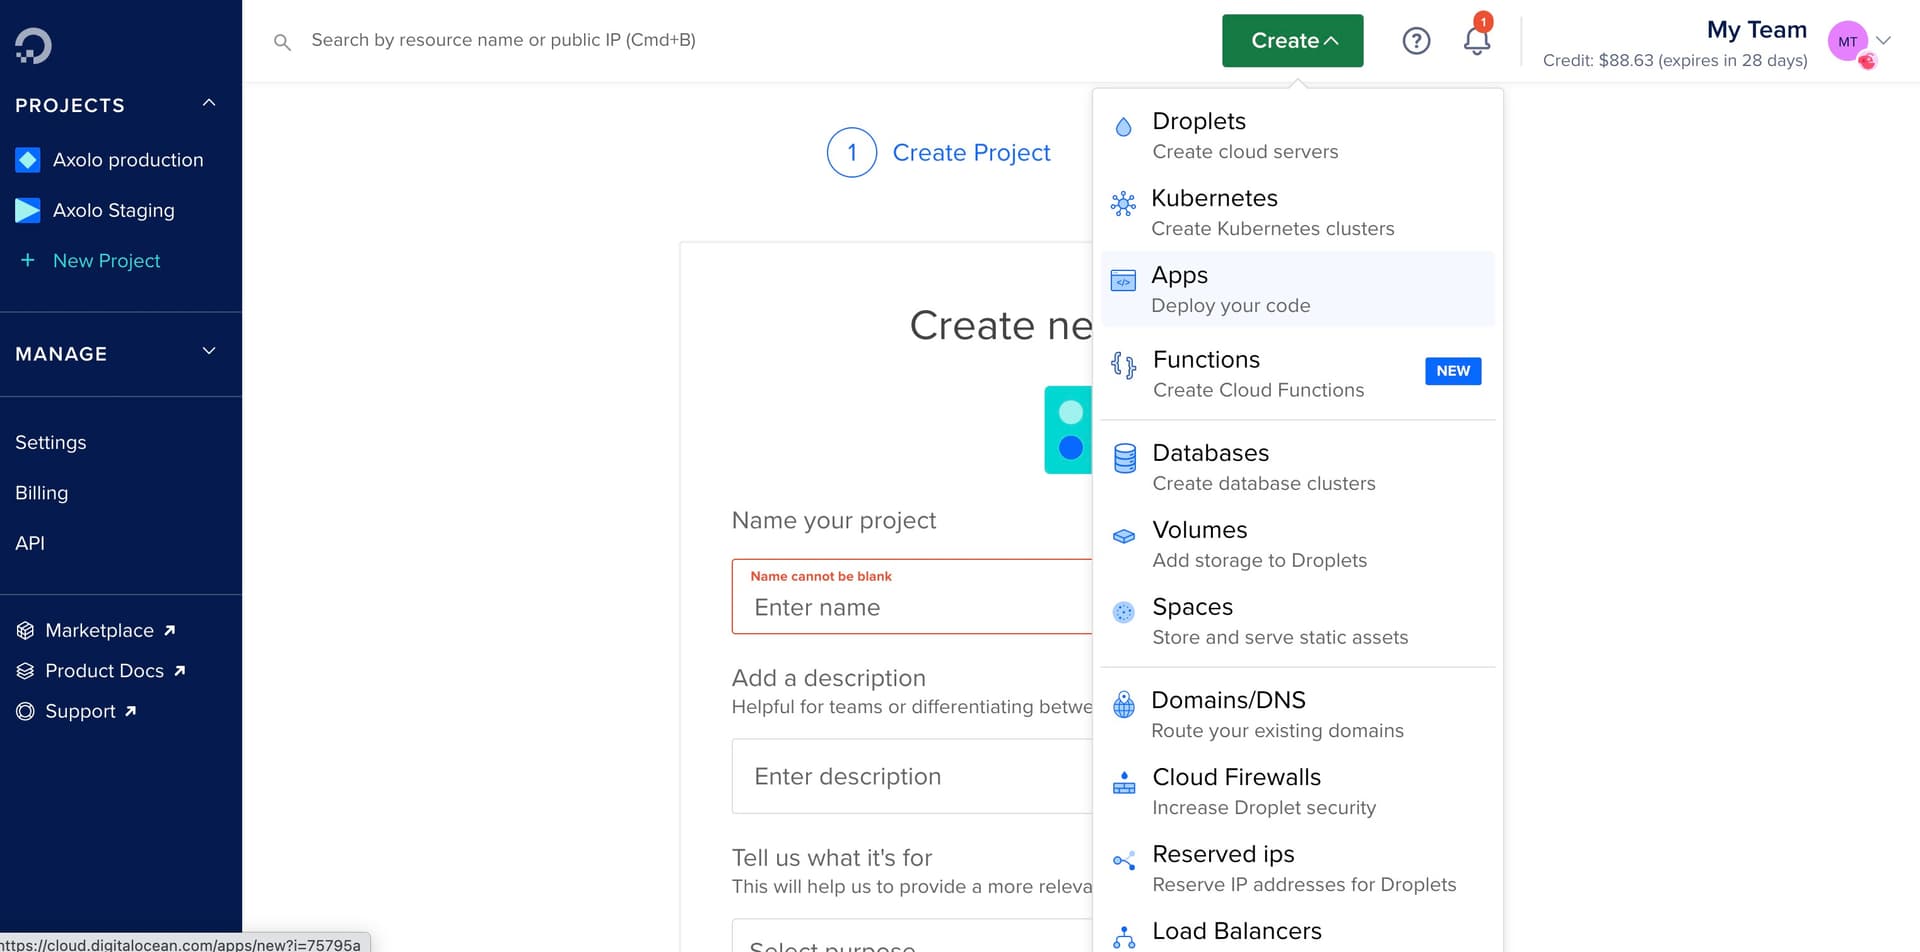Click the MT team avatar

tap(1848, 42)
